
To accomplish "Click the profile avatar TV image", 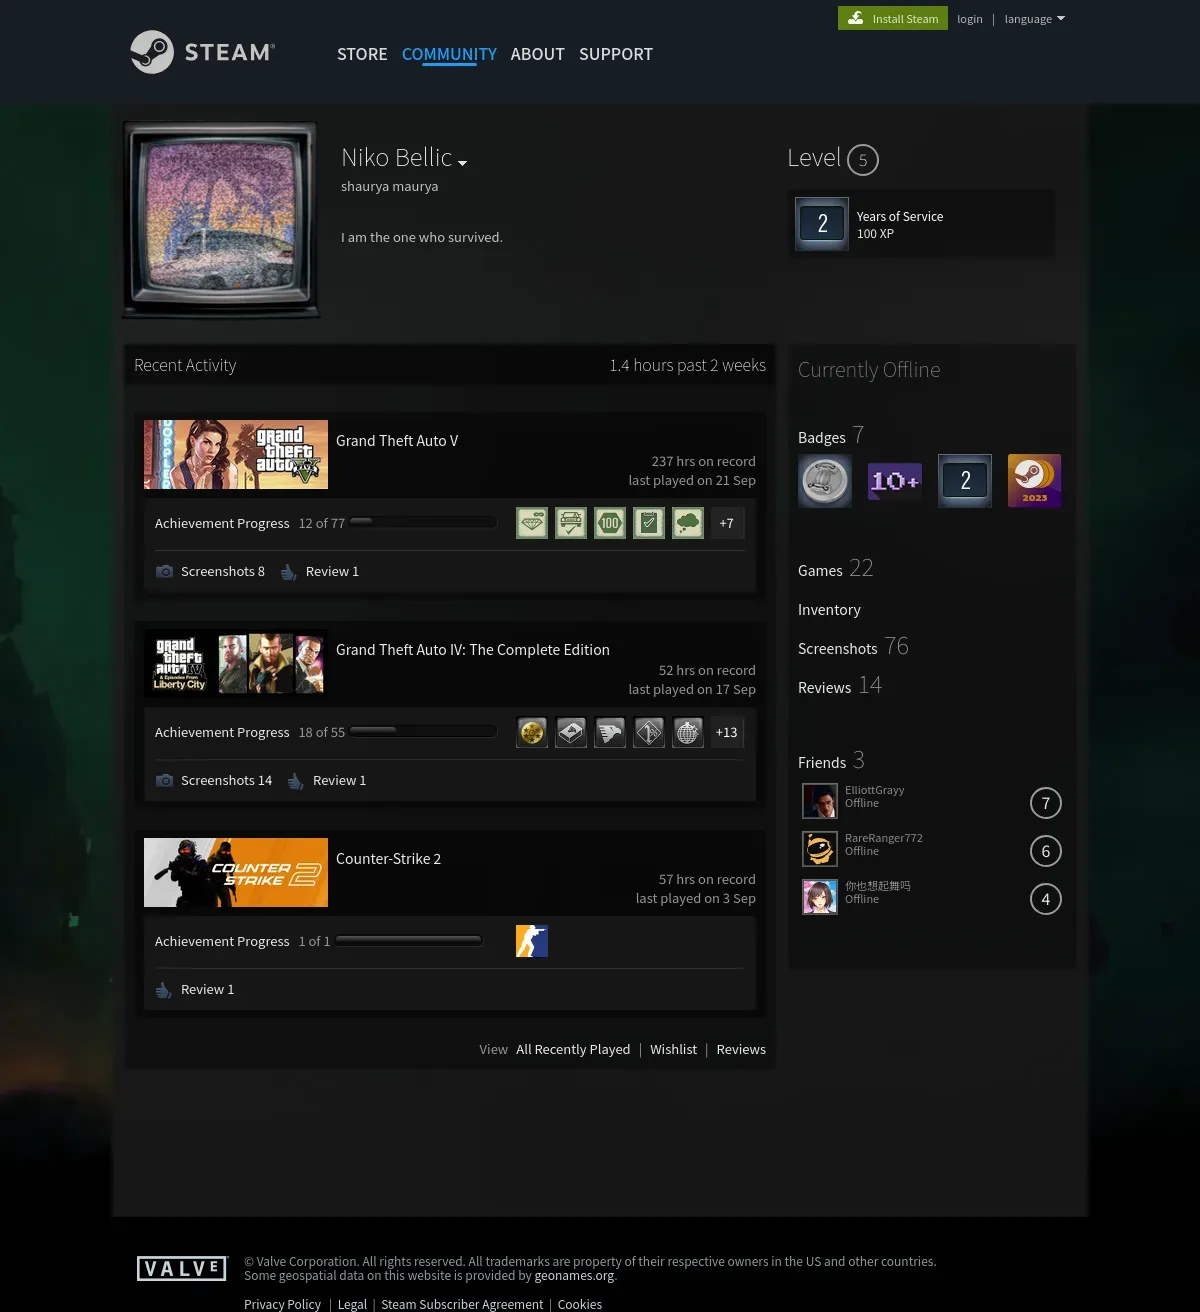I will pyautogui.click(x=221, y=220).
